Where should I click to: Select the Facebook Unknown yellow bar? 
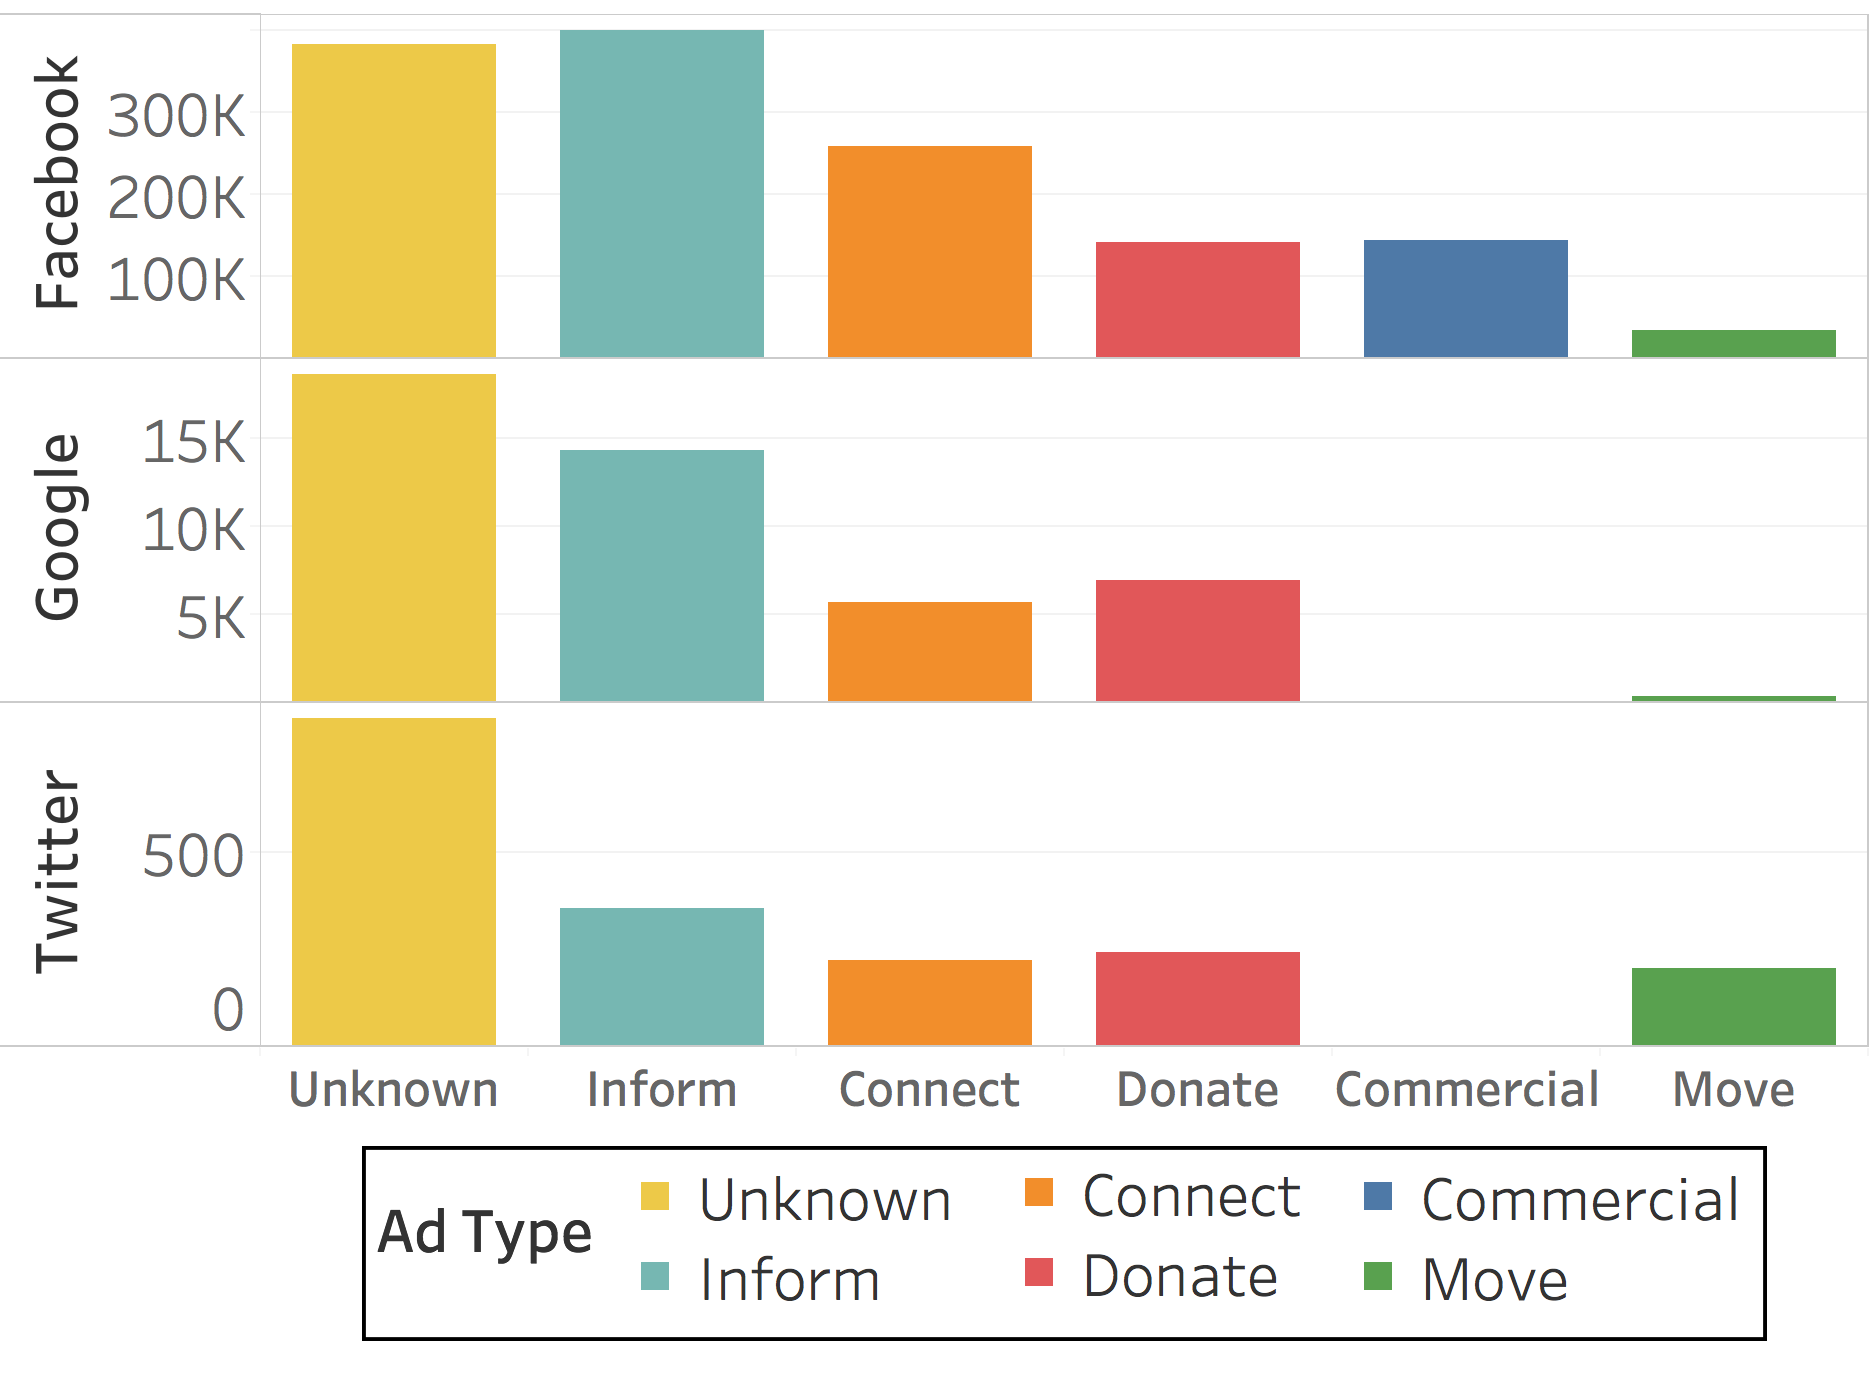[x=394, y=200]
